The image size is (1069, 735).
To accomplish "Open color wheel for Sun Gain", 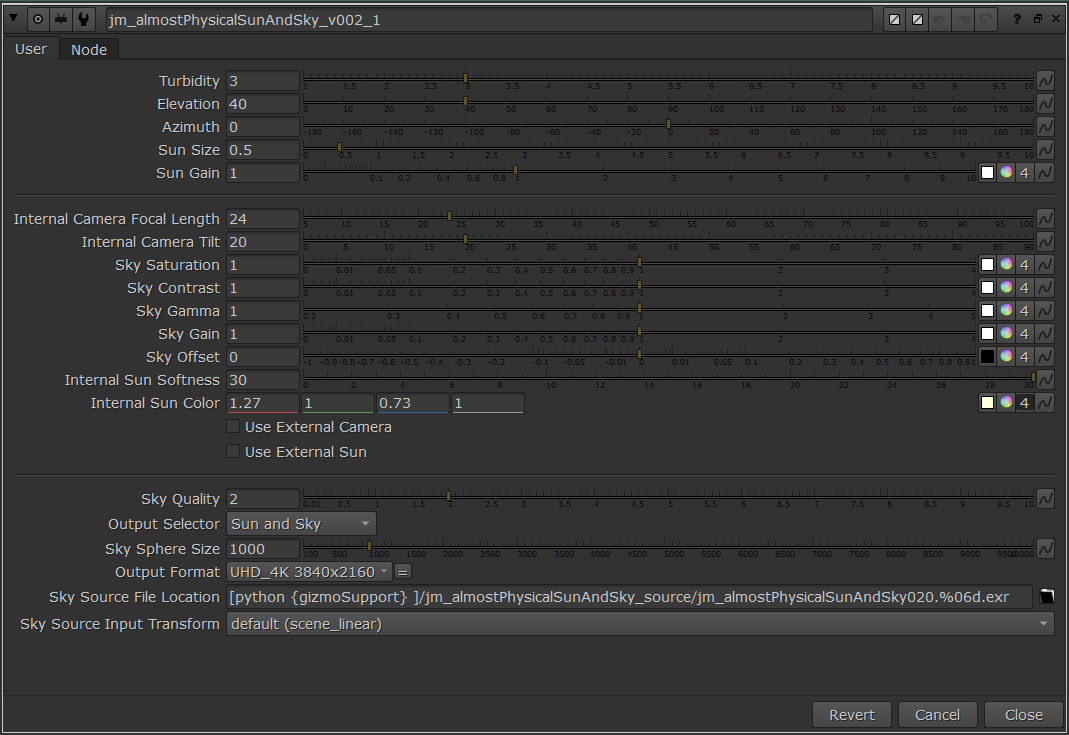I will 1006,173.
